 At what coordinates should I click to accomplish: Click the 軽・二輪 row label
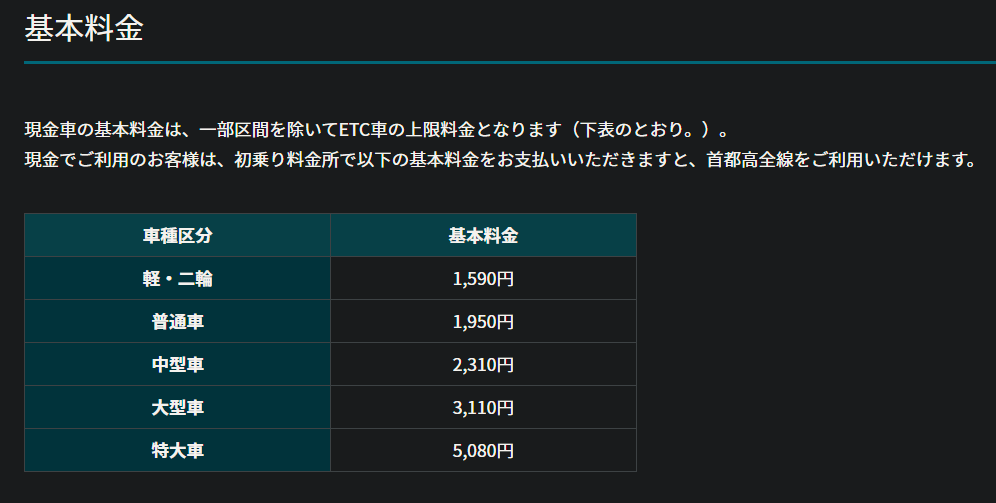pos(177,278)
